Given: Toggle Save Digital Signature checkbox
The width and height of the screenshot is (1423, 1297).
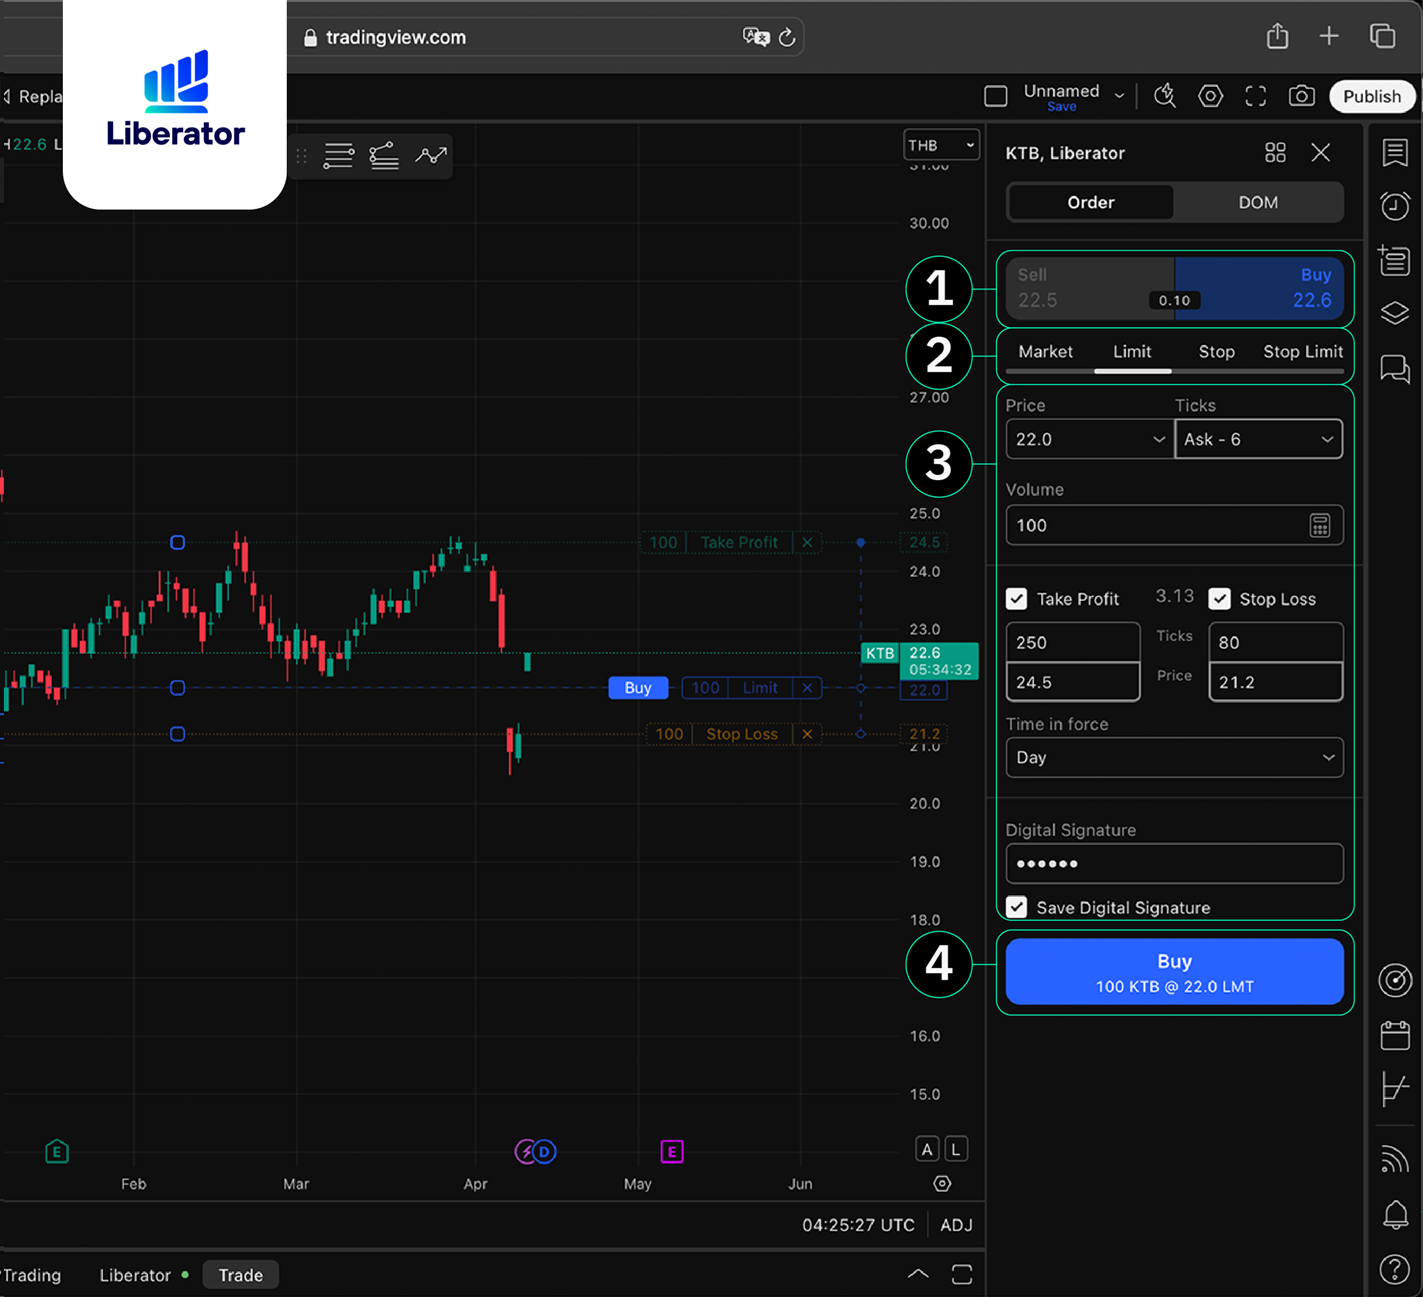Looking at the screenshot, I should (x=1016, y=907).
